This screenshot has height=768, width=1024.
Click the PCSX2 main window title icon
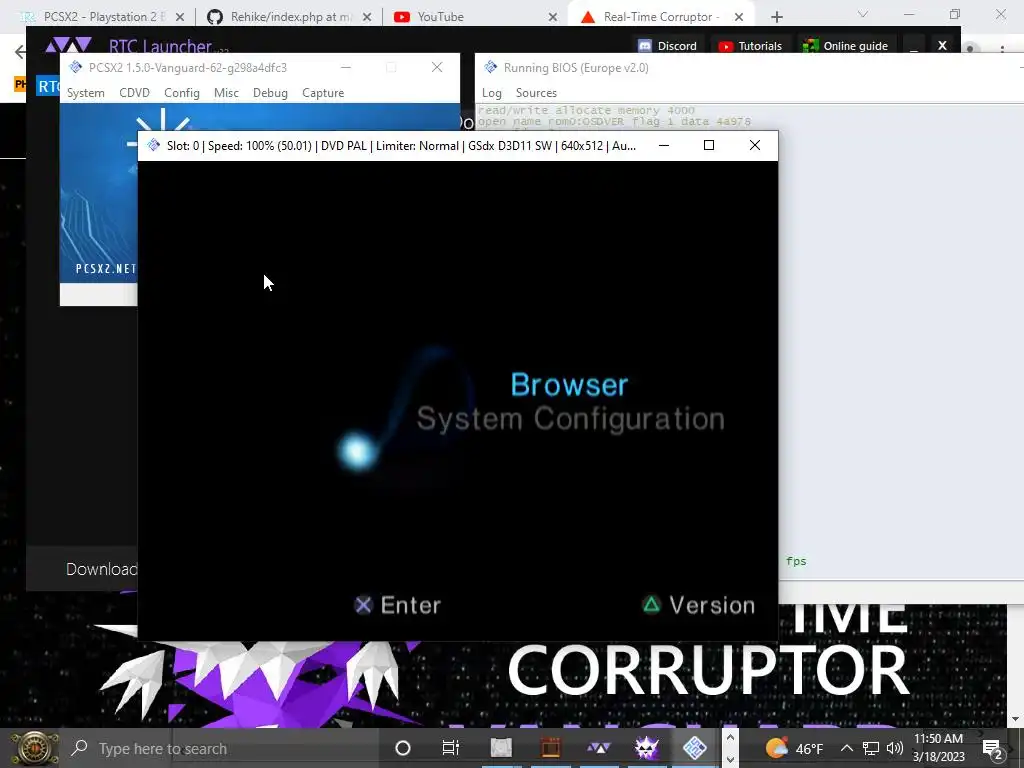click(x=75, y=67)
